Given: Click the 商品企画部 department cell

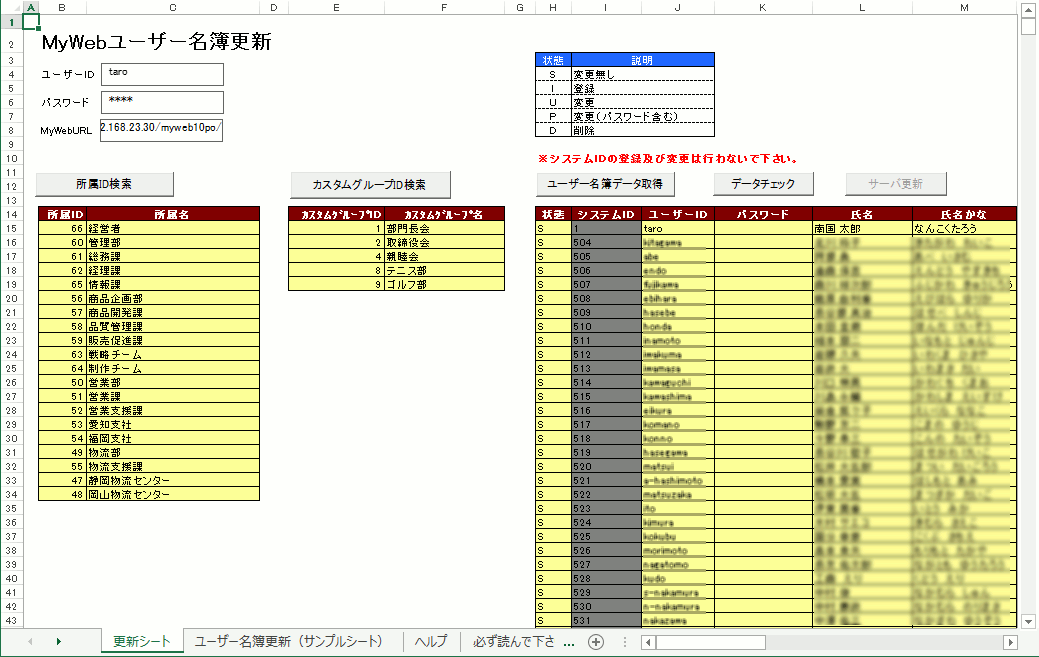Looking at the screenshot, I should (173, 299).
